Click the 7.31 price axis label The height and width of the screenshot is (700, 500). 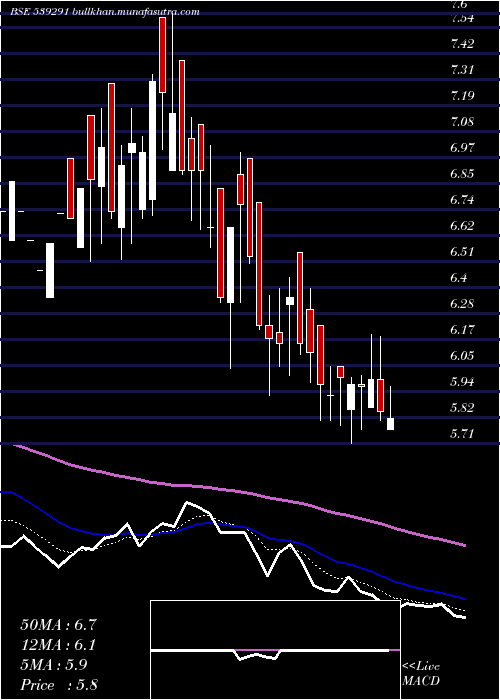coord(462,70)
